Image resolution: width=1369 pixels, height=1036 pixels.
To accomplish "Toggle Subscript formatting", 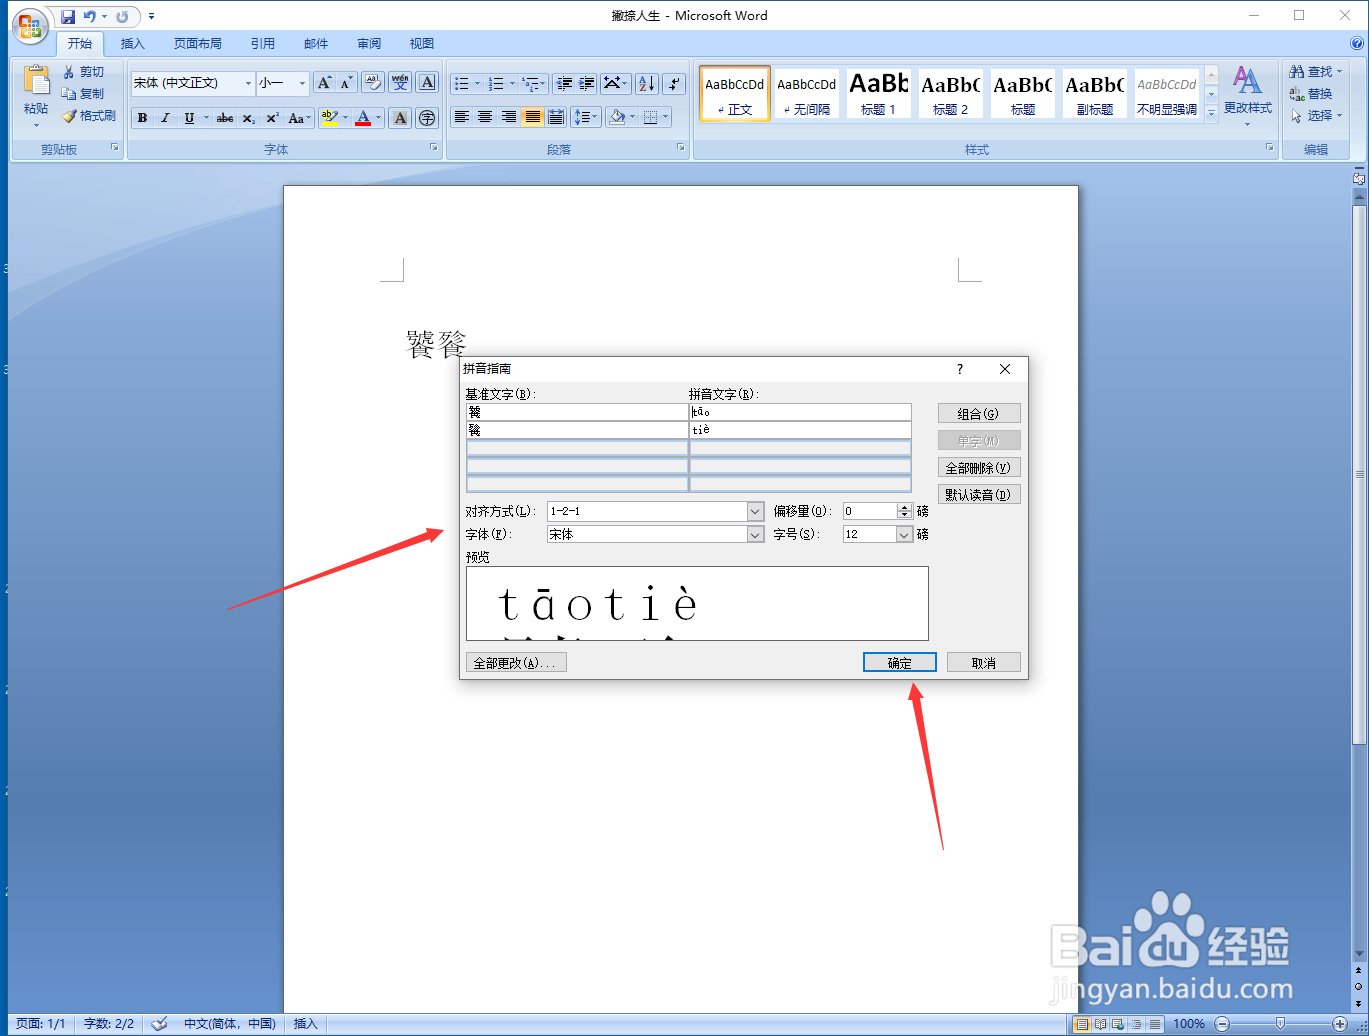I will click(249, 118).
